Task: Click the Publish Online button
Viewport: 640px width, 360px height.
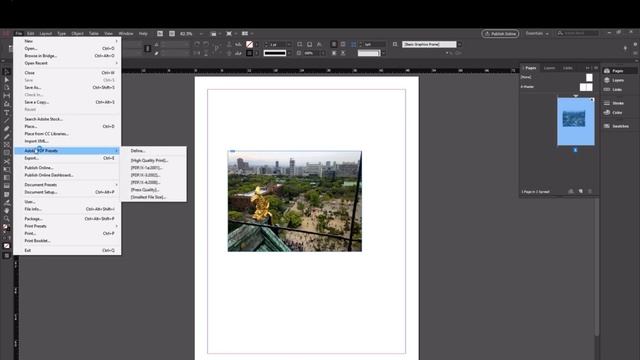Action: tap(500, 33)
